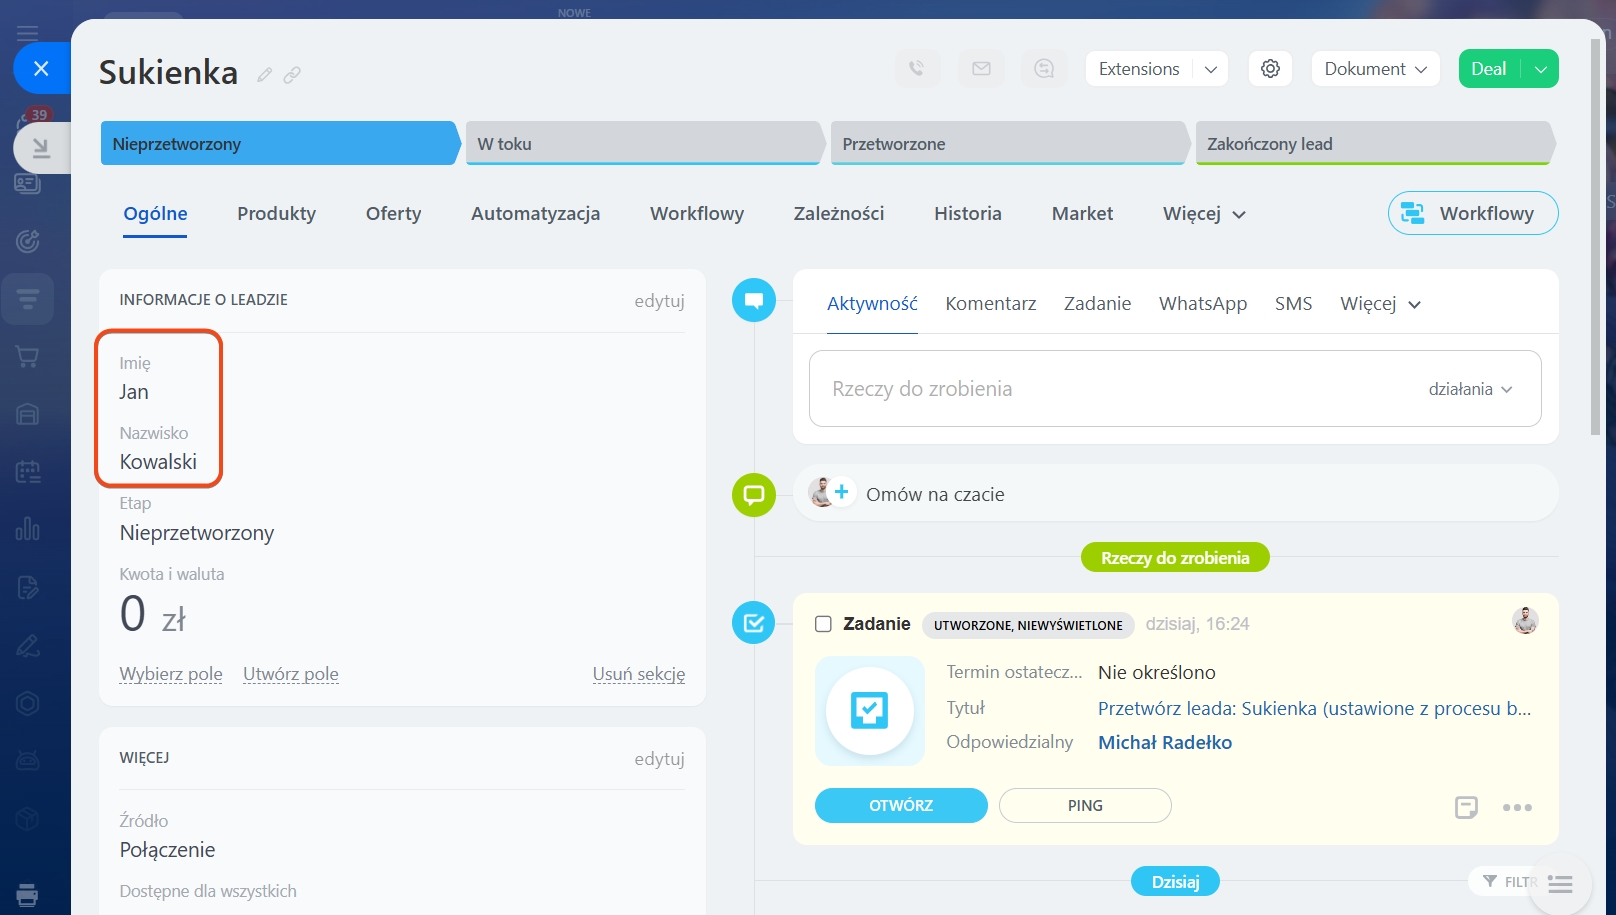Switch to the Produkty tab
The image size is (1616, 915).
(276, 214)
